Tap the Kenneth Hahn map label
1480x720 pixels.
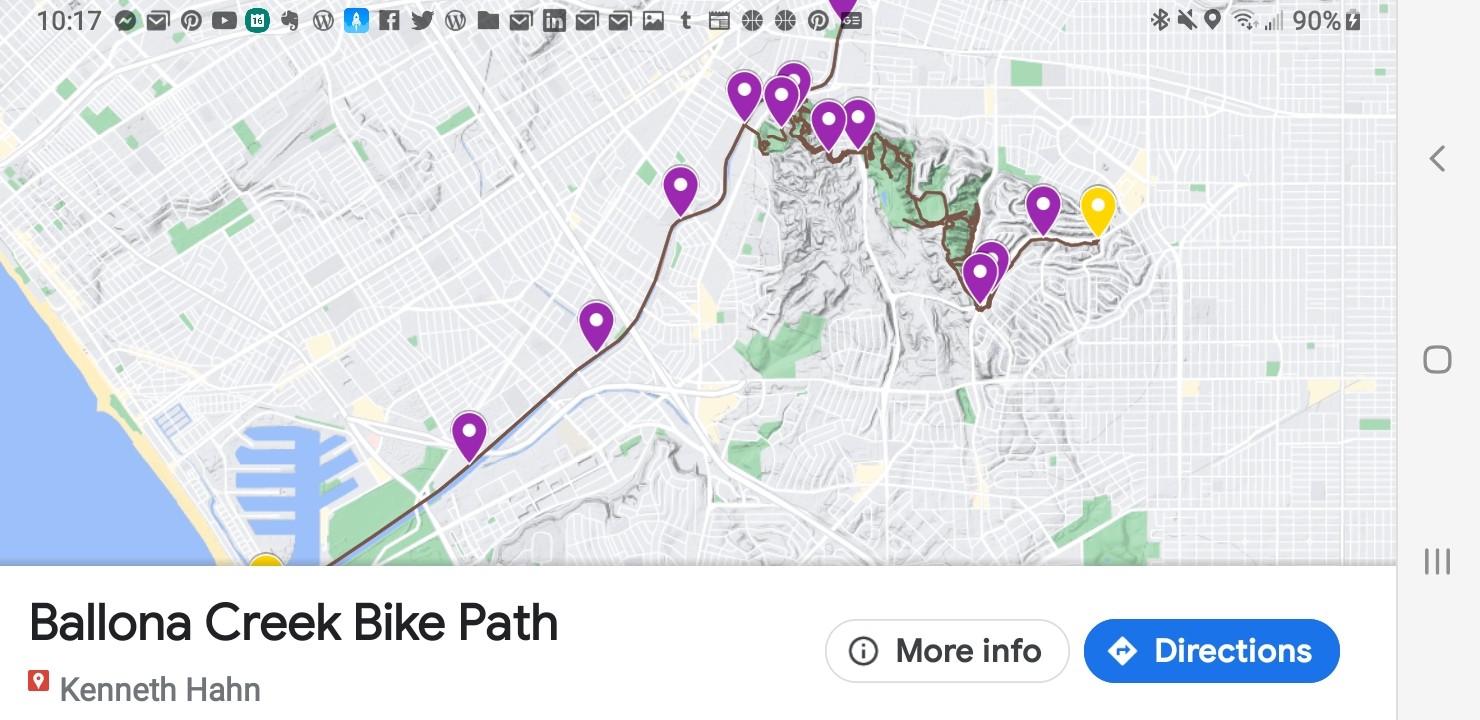pyautogui.click(x=160, y=689)
